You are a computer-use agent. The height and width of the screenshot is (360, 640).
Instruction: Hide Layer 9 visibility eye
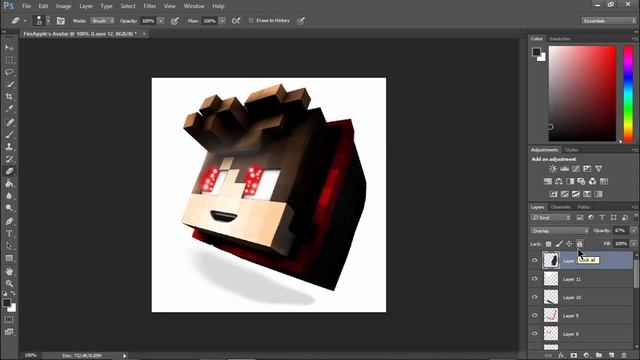(535, 316)
